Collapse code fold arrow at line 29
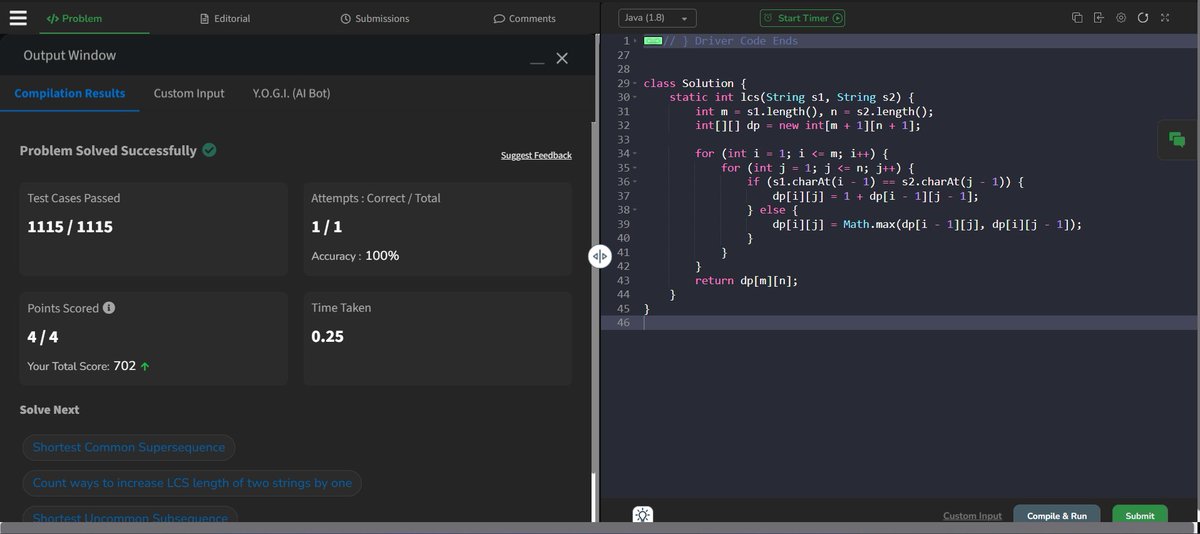The image size is (1200, 534). point(636,83)
